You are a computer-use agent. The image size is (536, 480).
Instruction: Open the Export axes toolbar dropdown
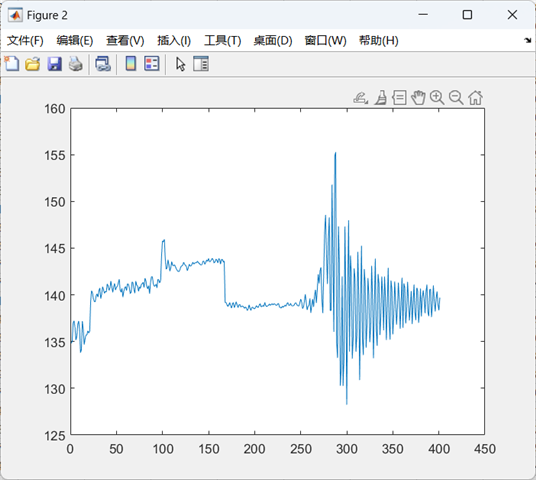[360, 98]
